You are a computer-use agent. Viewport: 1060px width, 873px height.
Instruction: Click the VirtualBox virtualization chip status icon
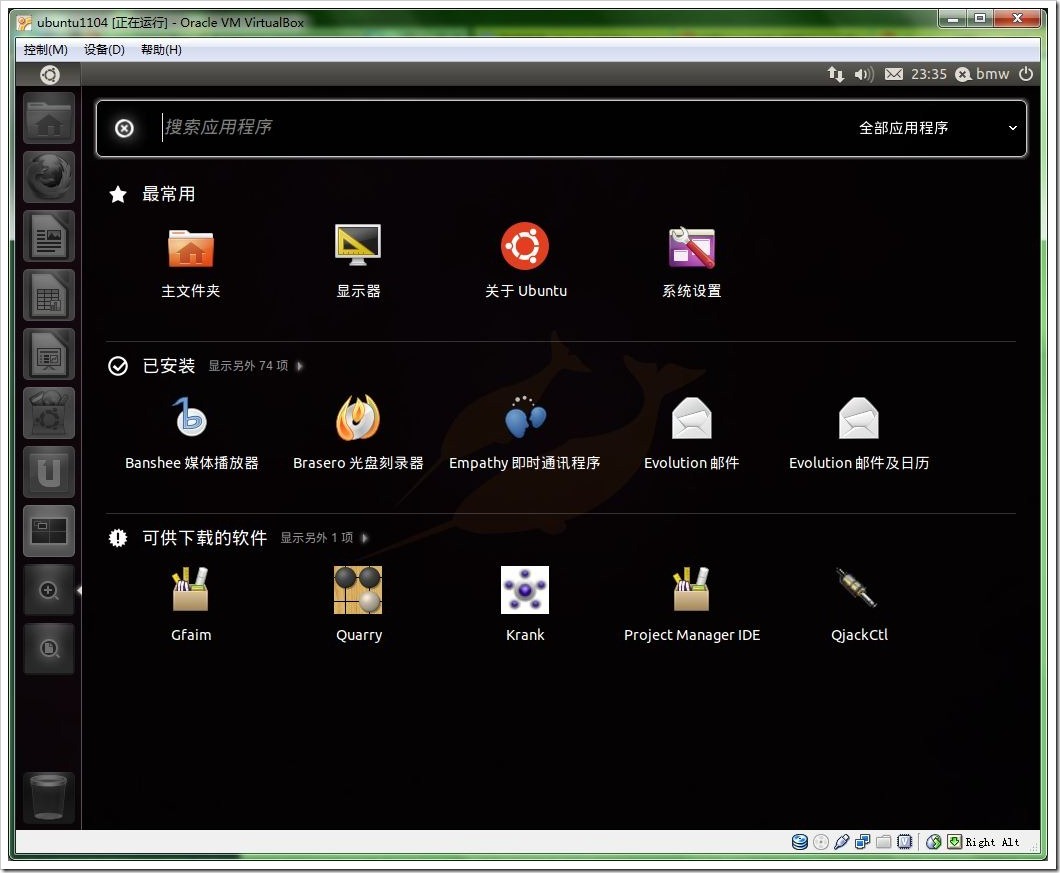(905, 842)
